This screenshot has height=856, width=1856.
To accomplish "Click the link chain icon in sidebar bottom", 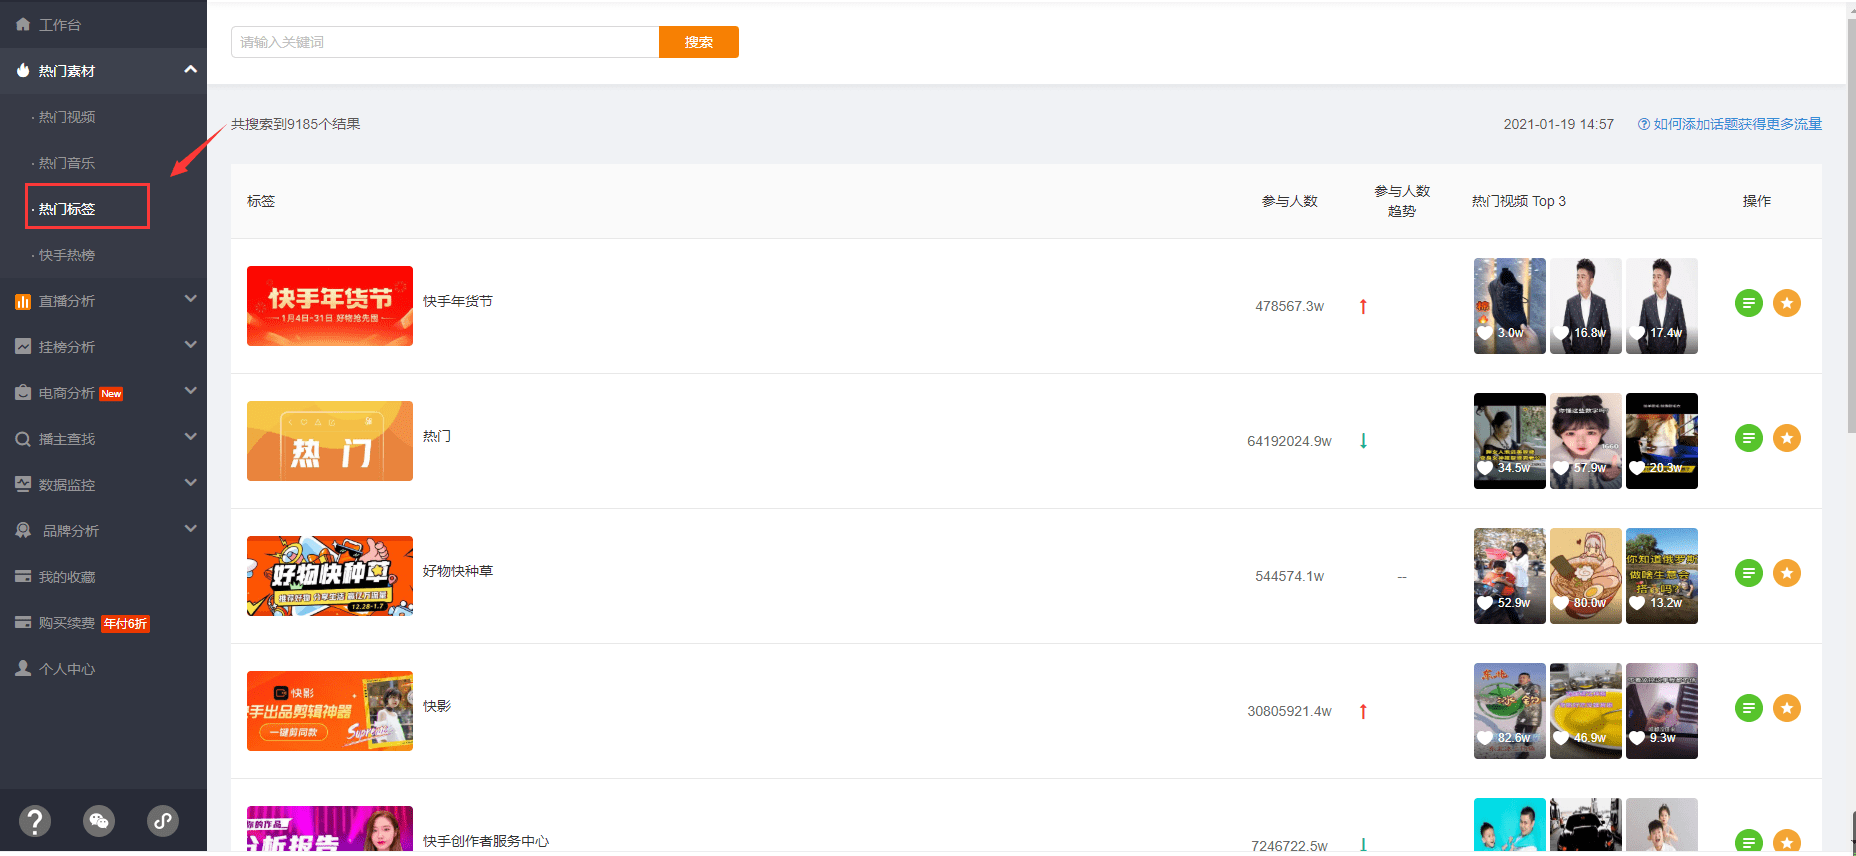I will click(x=163, y=821).
